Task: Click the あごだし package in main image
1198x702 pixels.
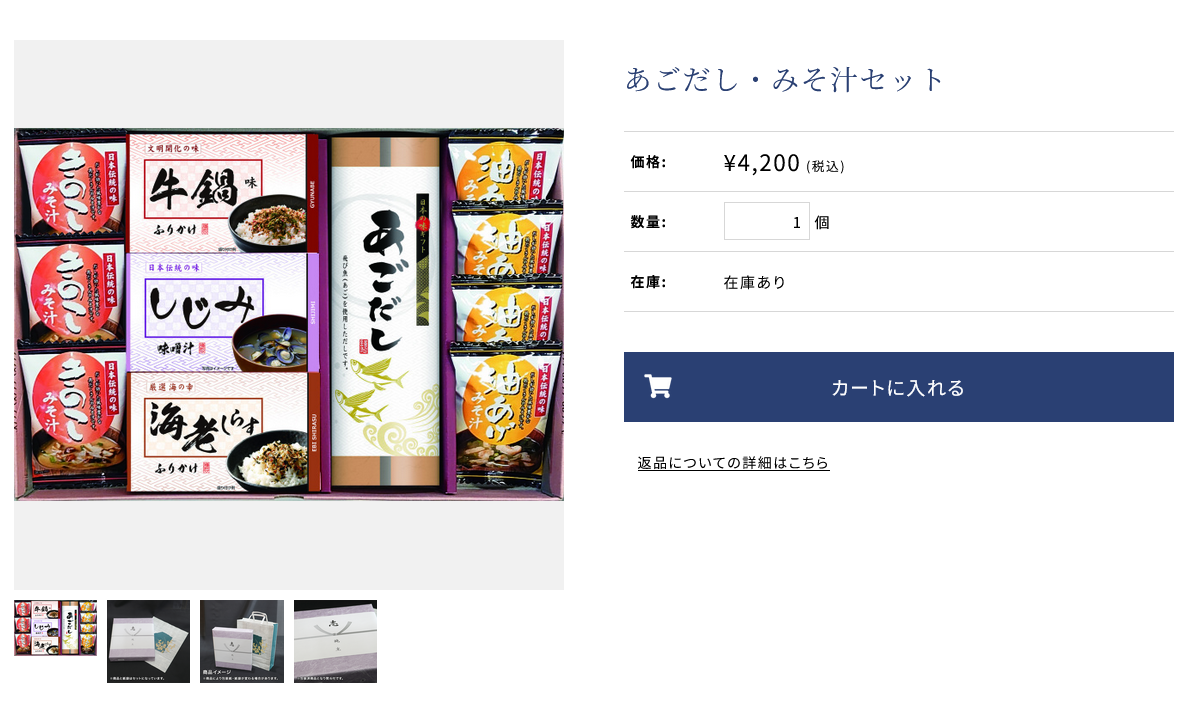Action: click(x=386, y=312)
